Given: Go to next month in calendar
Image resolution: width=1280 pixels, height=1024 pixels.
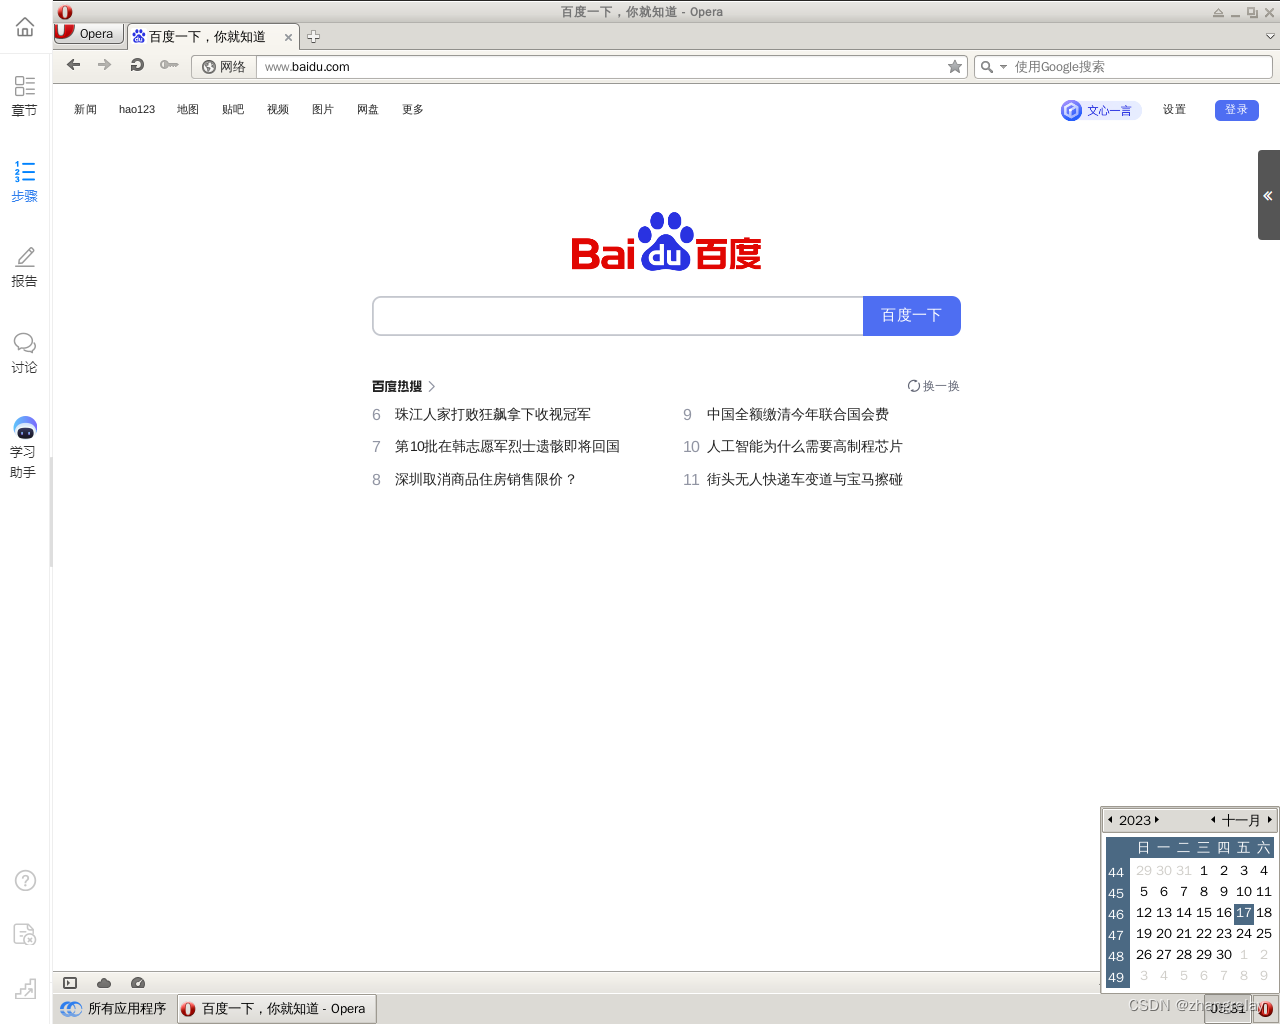Looking at the screenshot, I should pos(1270,820).
